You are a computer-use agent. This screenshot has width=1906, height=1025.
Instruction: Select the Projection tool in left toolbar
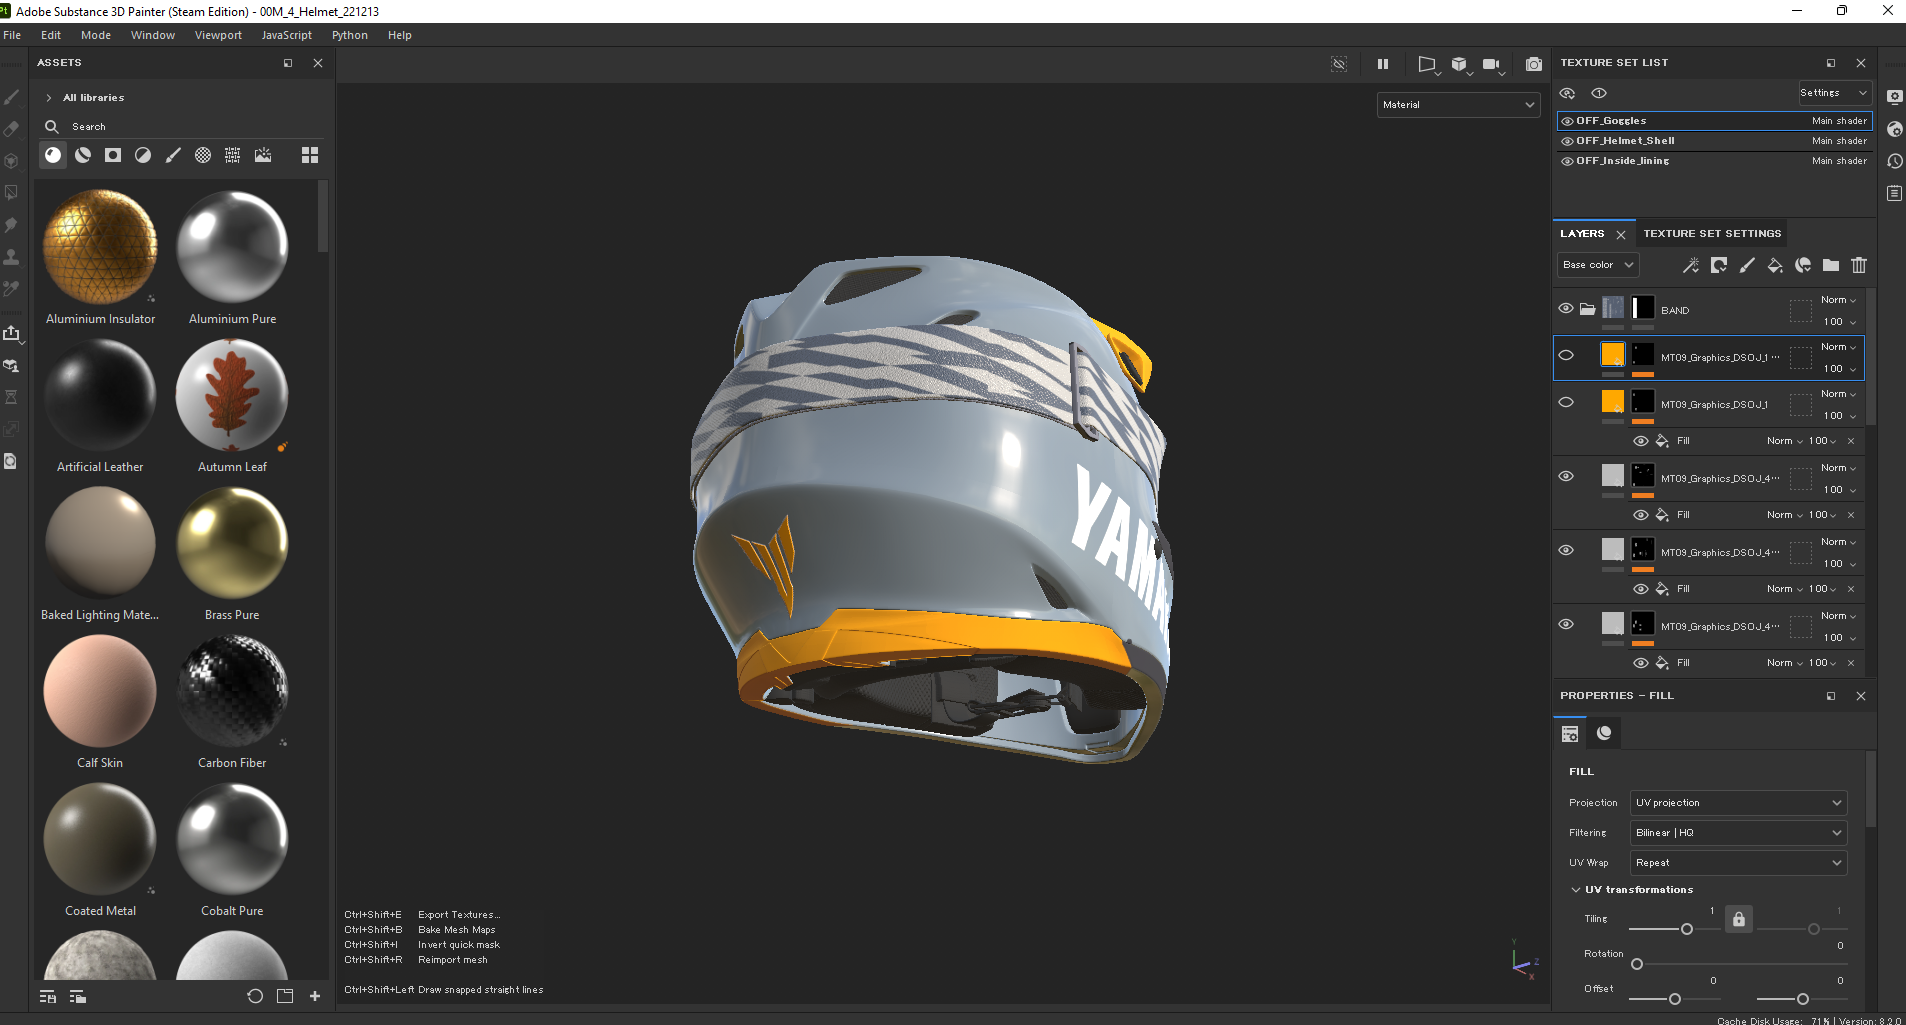12,161
